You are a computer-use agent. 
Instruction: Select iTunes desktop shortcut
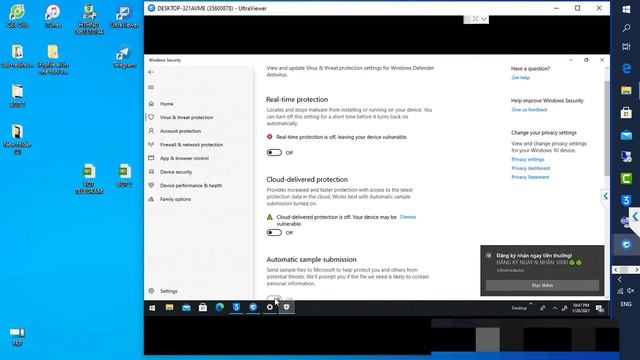coord(53,16)
